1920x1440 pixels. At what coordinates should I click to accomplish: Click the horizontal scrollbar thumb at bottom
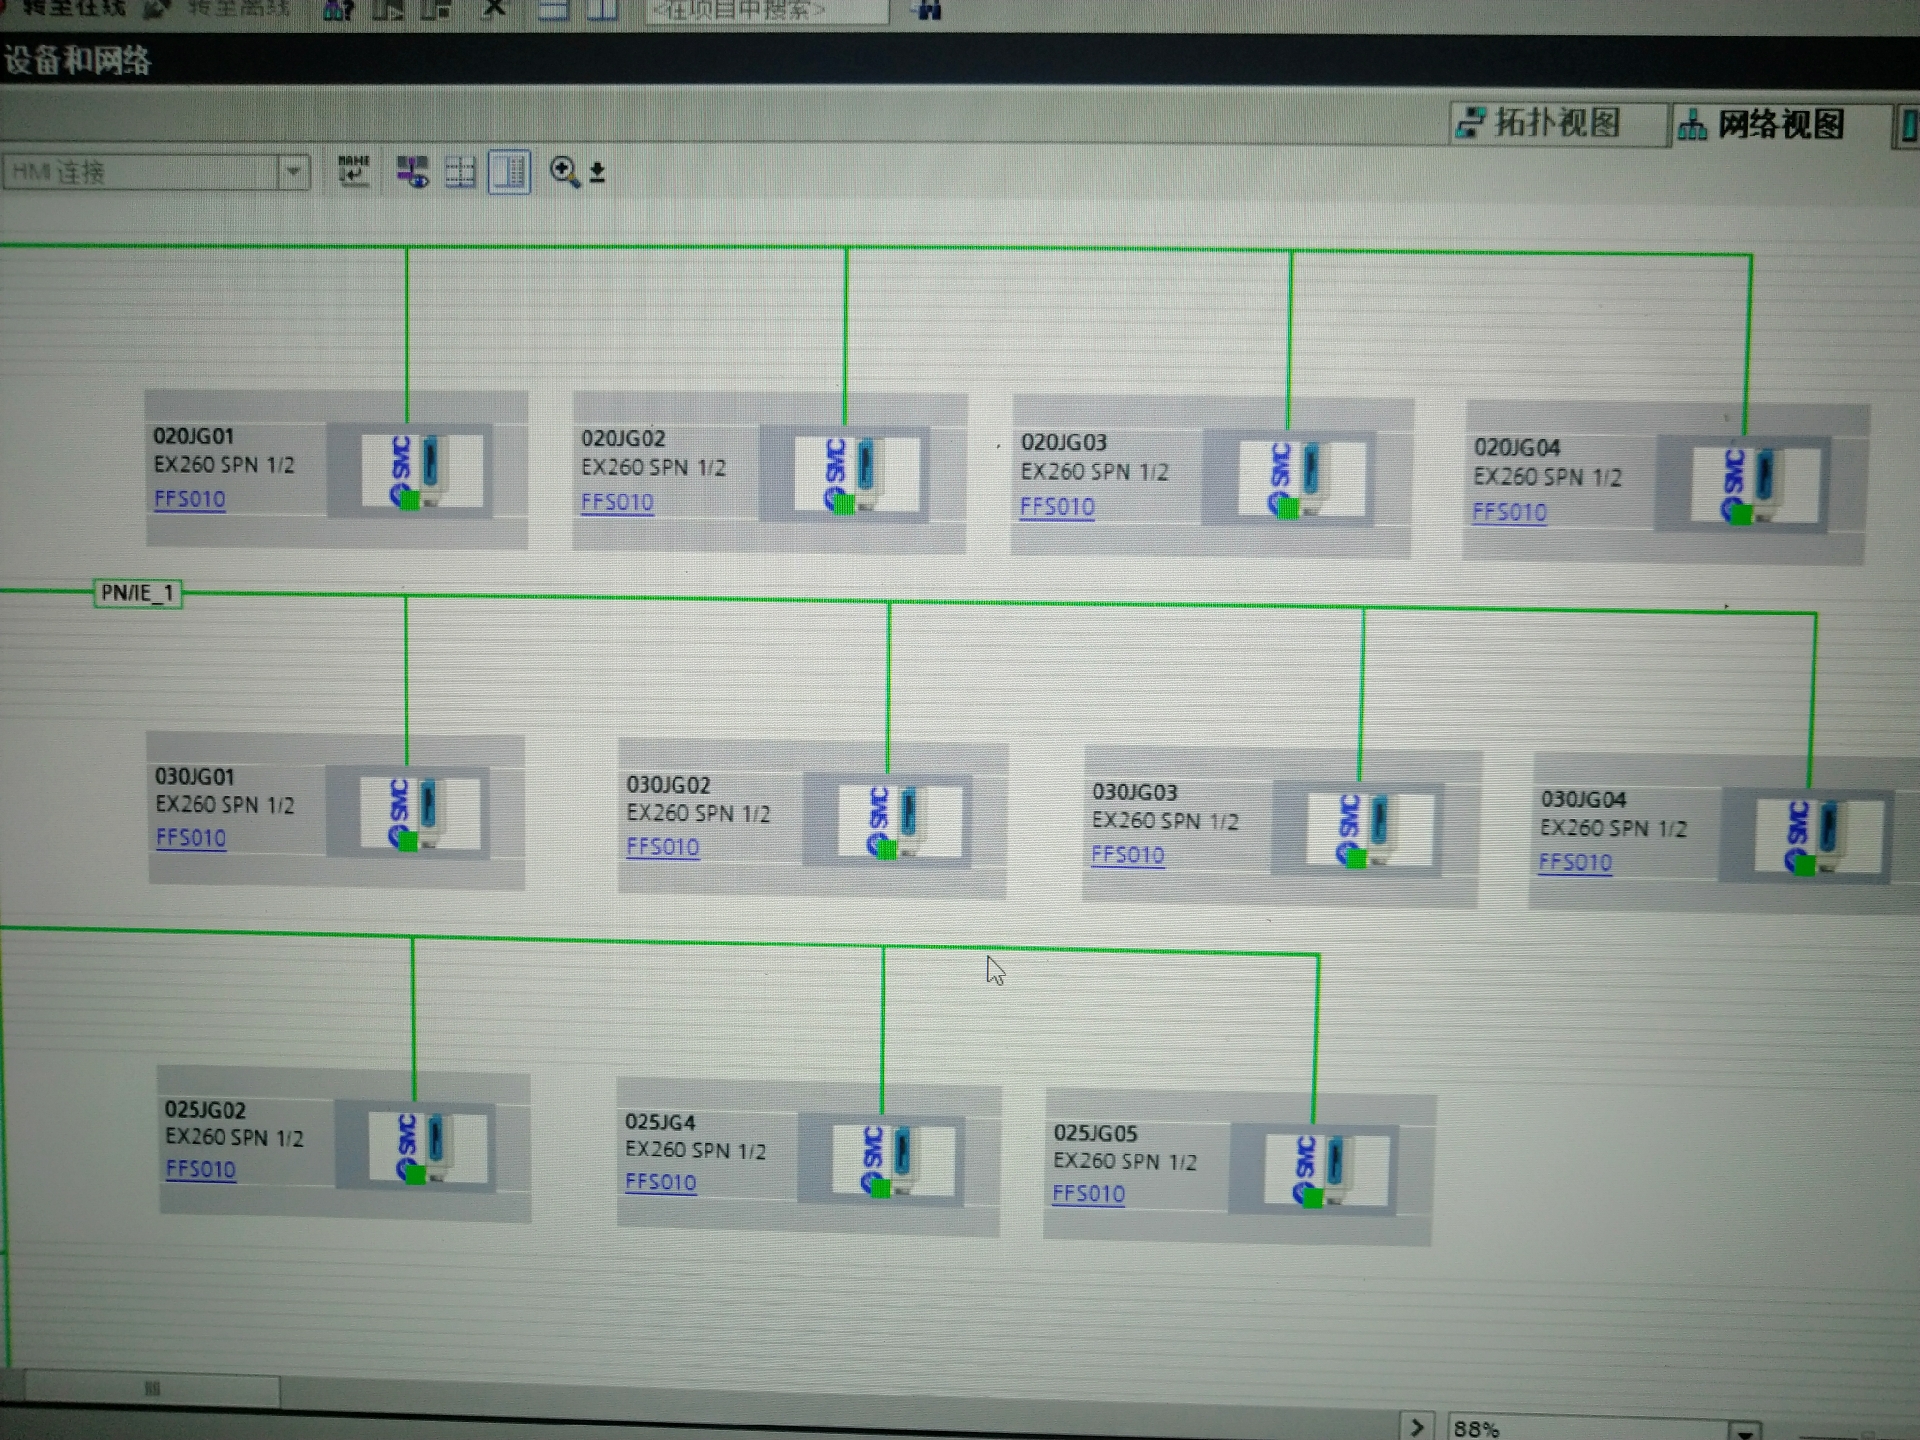coord(152,1389)
